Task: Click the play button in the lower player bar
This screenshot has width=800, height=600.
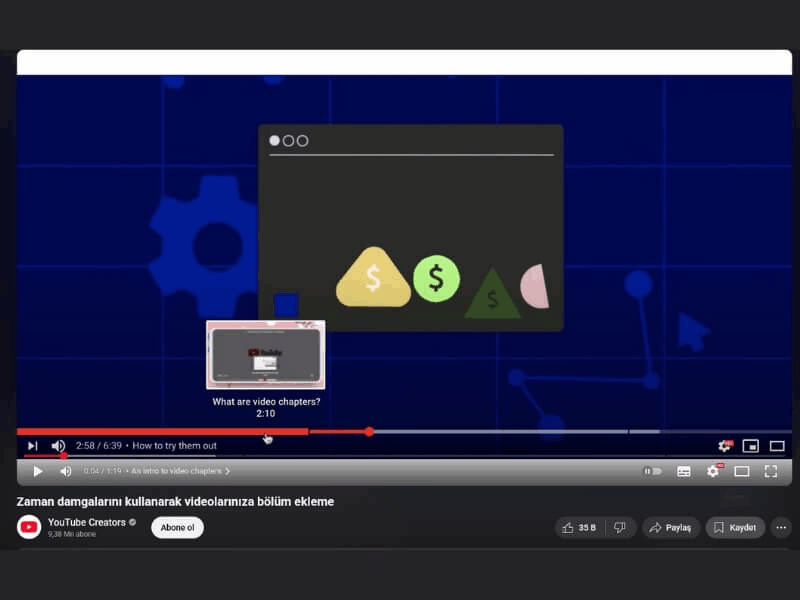Action: [x=38, y=471]
